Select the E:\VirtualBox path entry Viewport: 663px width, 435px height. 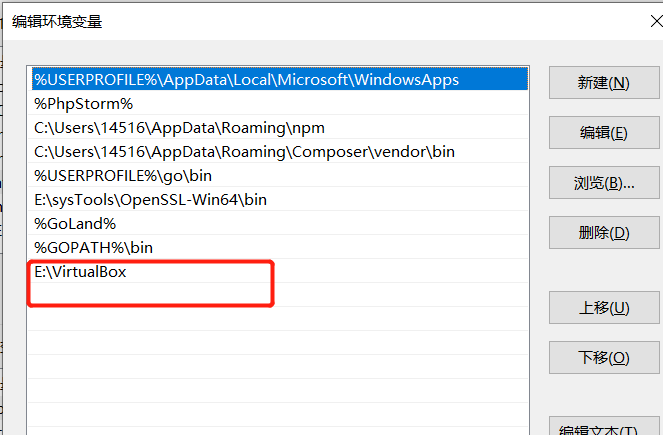(x=279, y=271)
